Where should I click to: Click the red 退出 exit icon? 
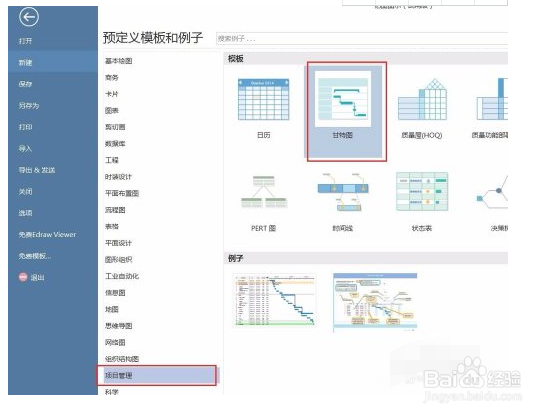coord(23,277)
